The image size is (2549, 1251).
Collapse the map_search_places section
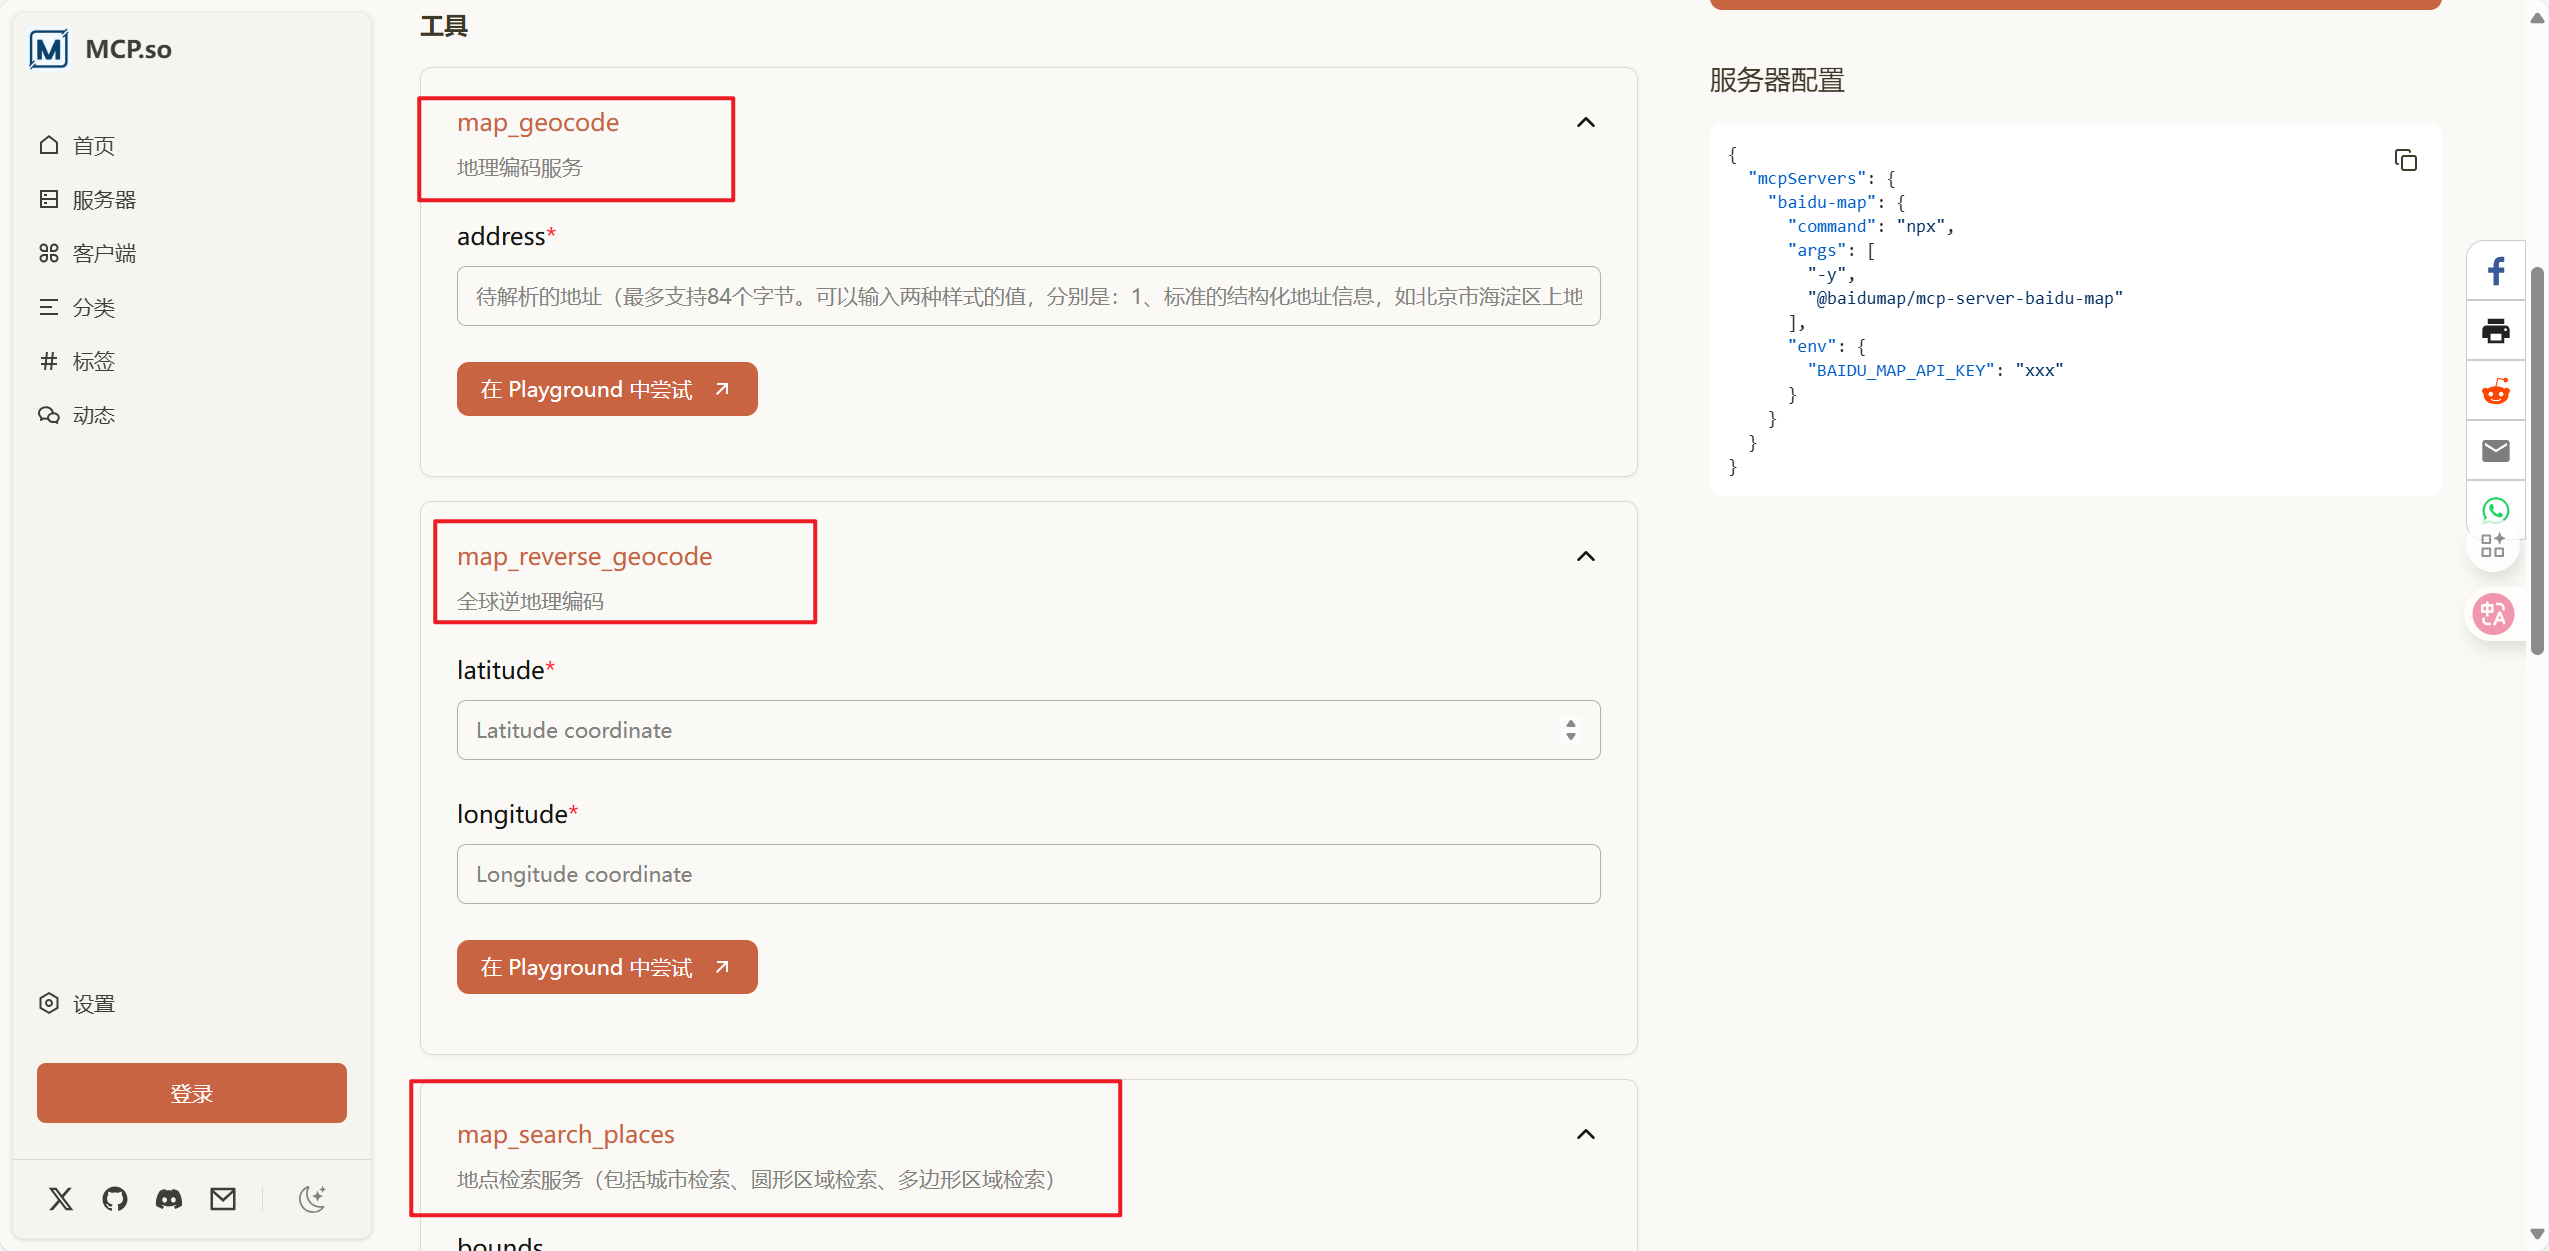click(x=1585, y=1135)
